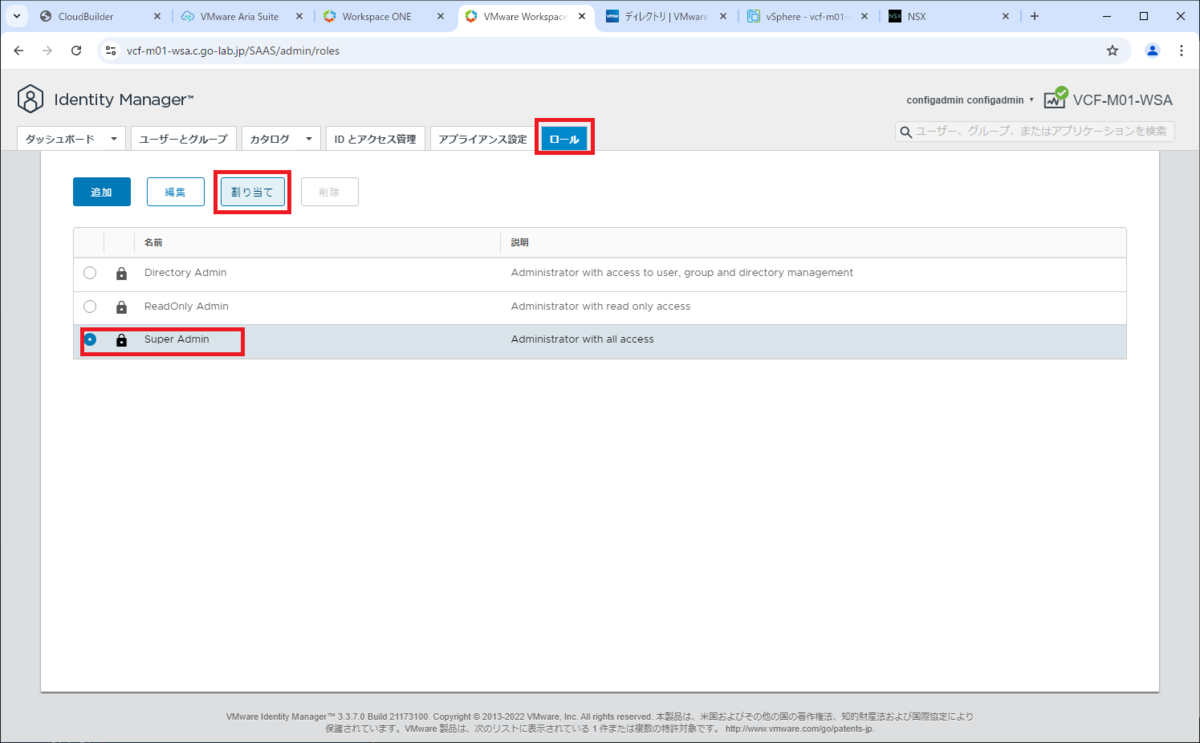The width and height of the screenshot is (1200, 743).
Task: Expand the カタログ dropdown arrow
Action: coord(308,139)
